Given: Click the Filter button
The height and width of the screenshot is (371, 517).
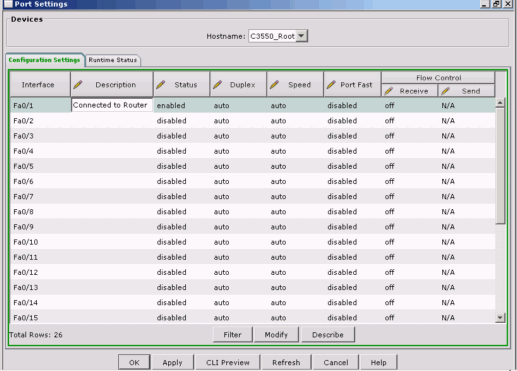Looking at the screenshot, I should click(x=232, y=335).
